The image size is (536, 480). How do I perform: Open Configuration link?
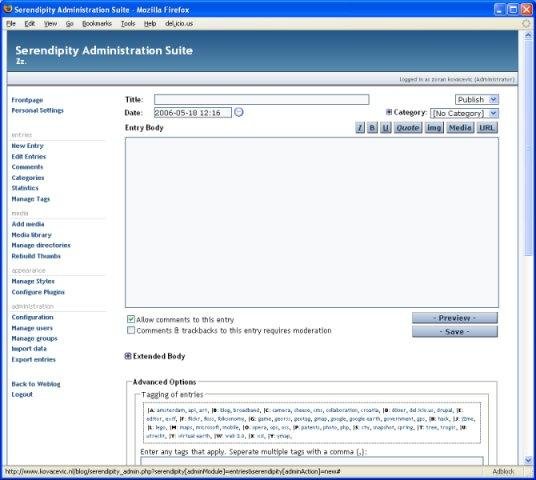pos(32,317)
